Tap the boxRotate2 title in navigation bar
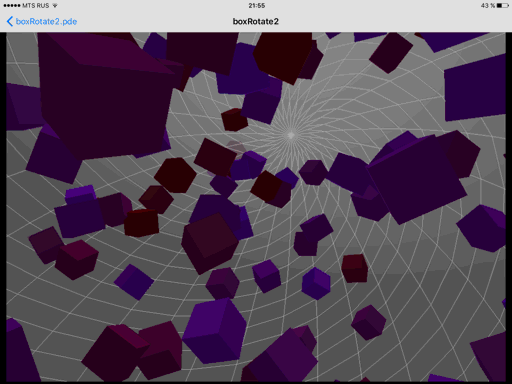Screen dimensions: 512x384 [x=256, y=21]
